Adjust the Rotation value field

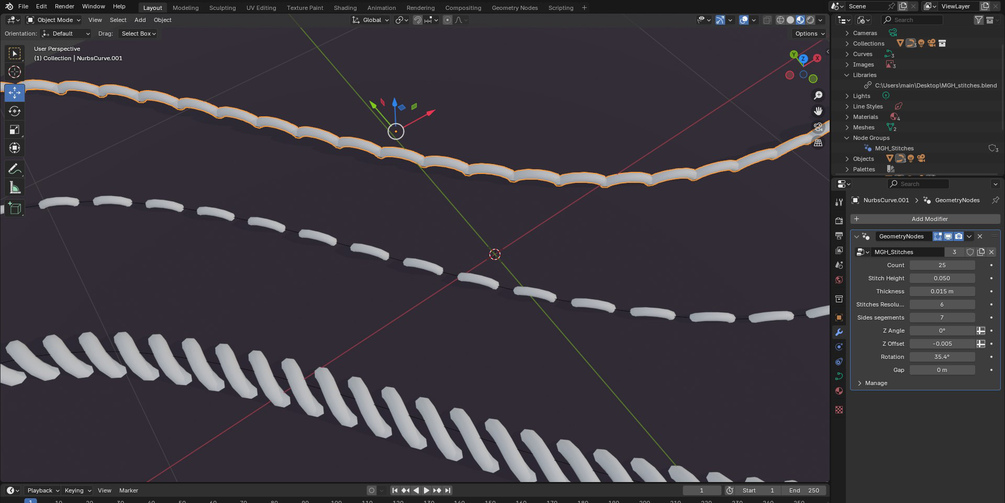(942, 357)
